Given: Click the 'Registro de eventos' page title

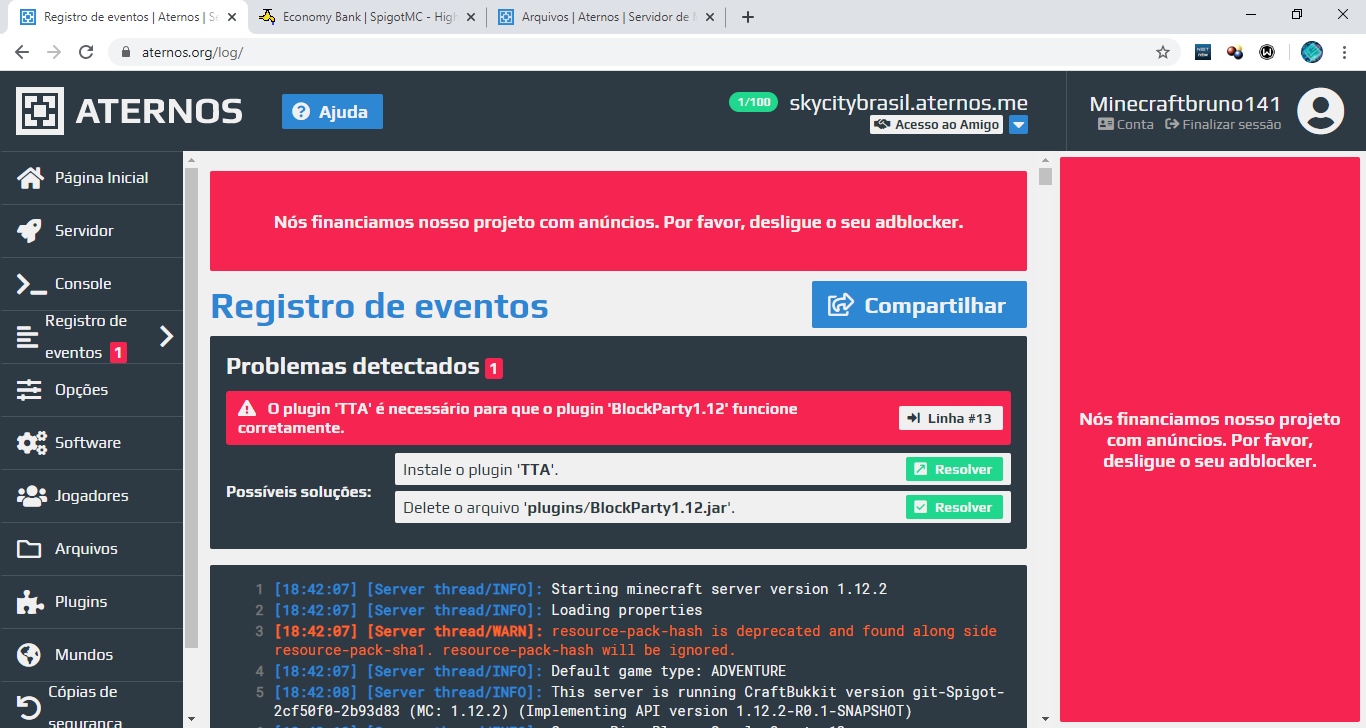Looking at the screenshot, I should coord(380,305).
